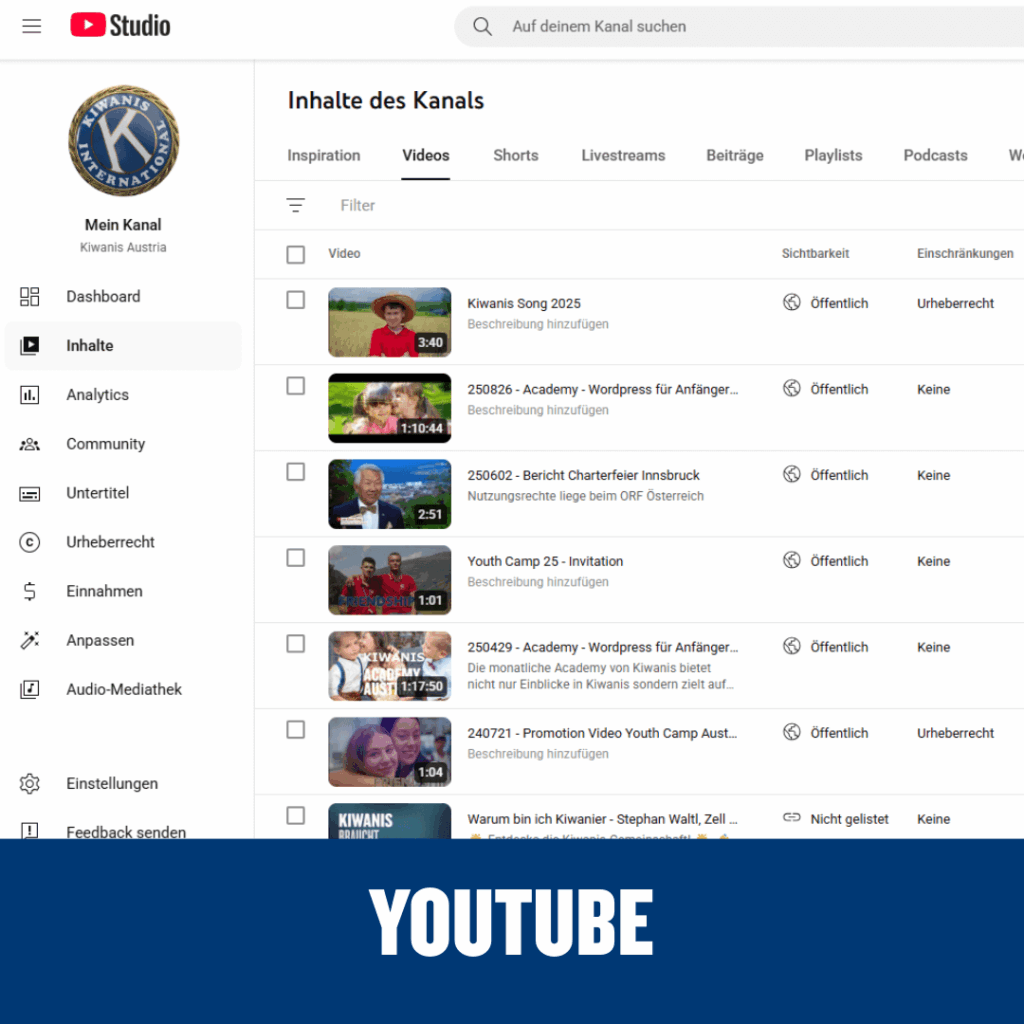This screenshot has height=1024, width=1024.
Task: Open the filter list icon
Action: pyautogui.click(x=296, y=205)
